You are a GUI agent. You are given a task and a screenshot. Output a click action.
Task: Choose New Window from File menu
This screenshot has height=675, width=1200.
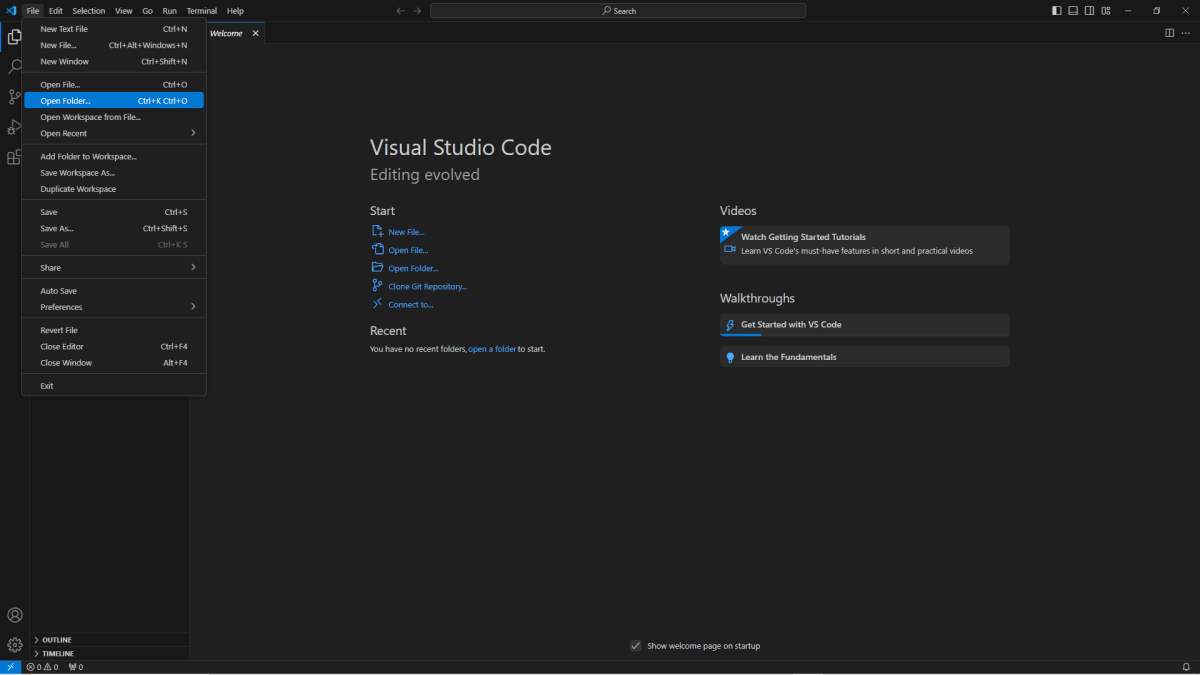pos(114,62)
